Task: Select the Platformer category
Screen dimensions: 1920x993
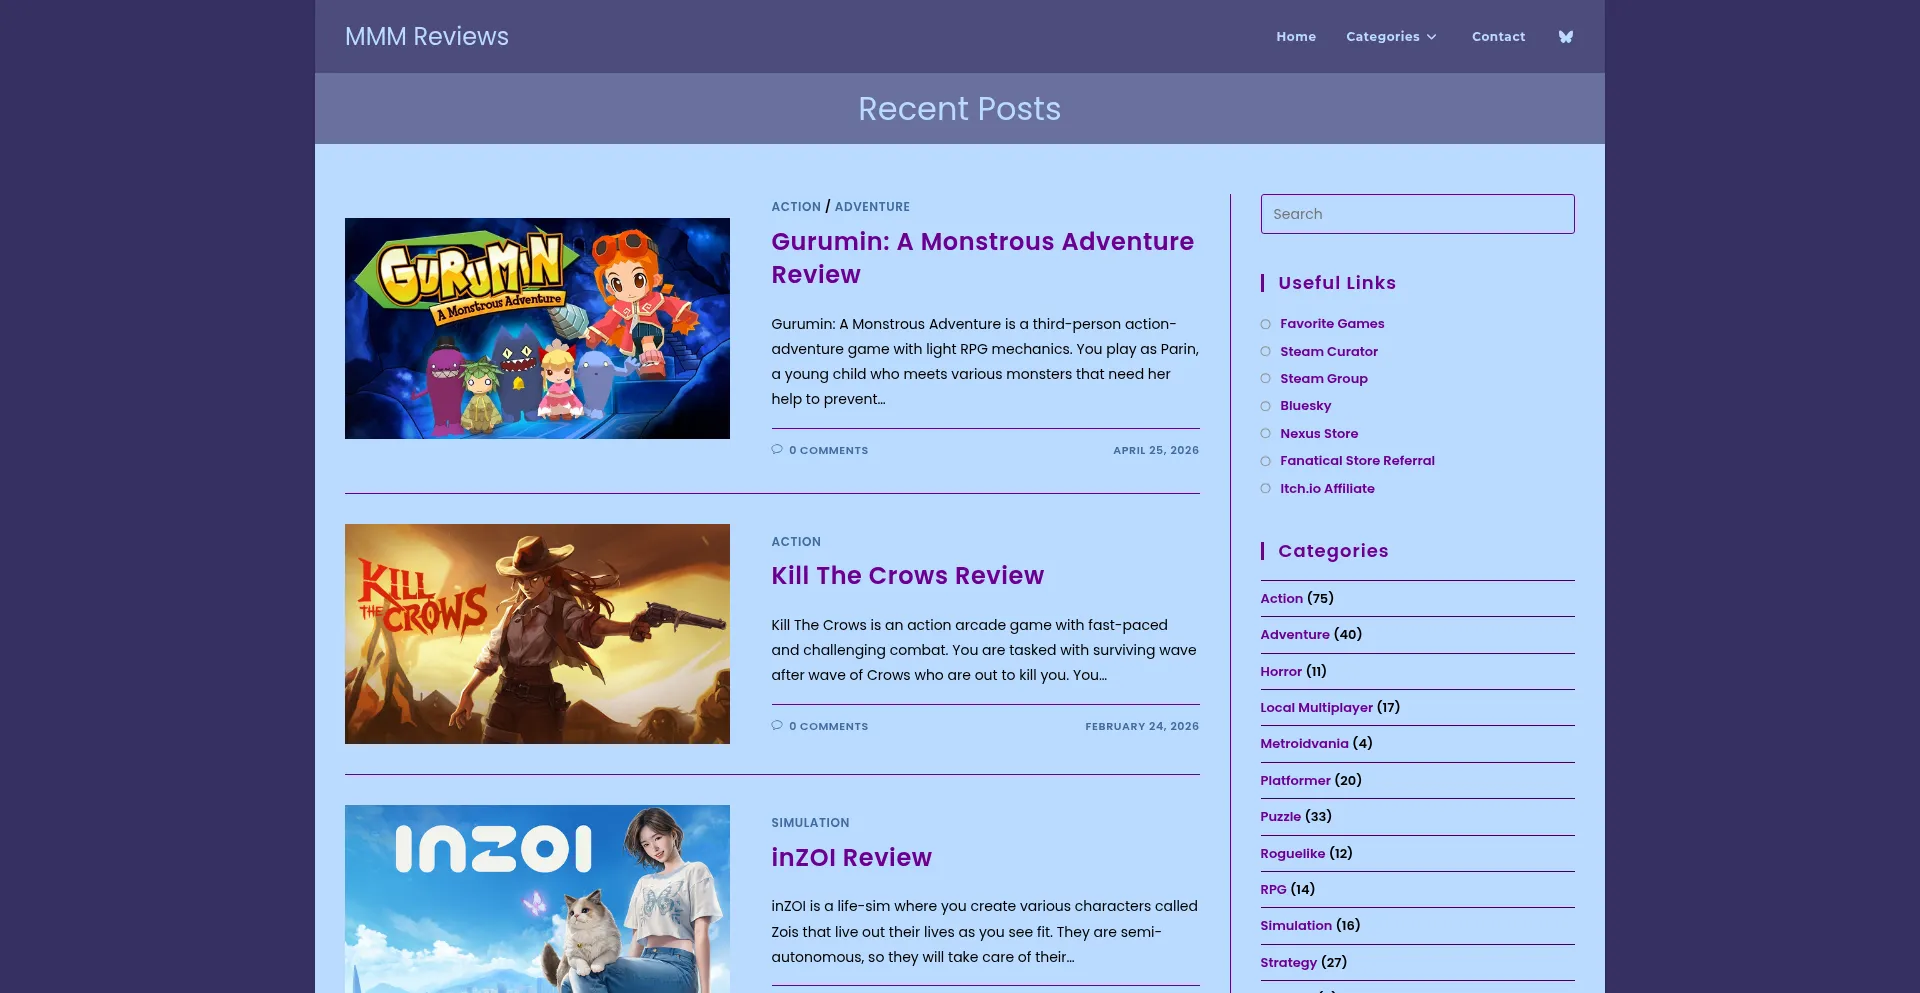Action: [x=1295, y=780]
